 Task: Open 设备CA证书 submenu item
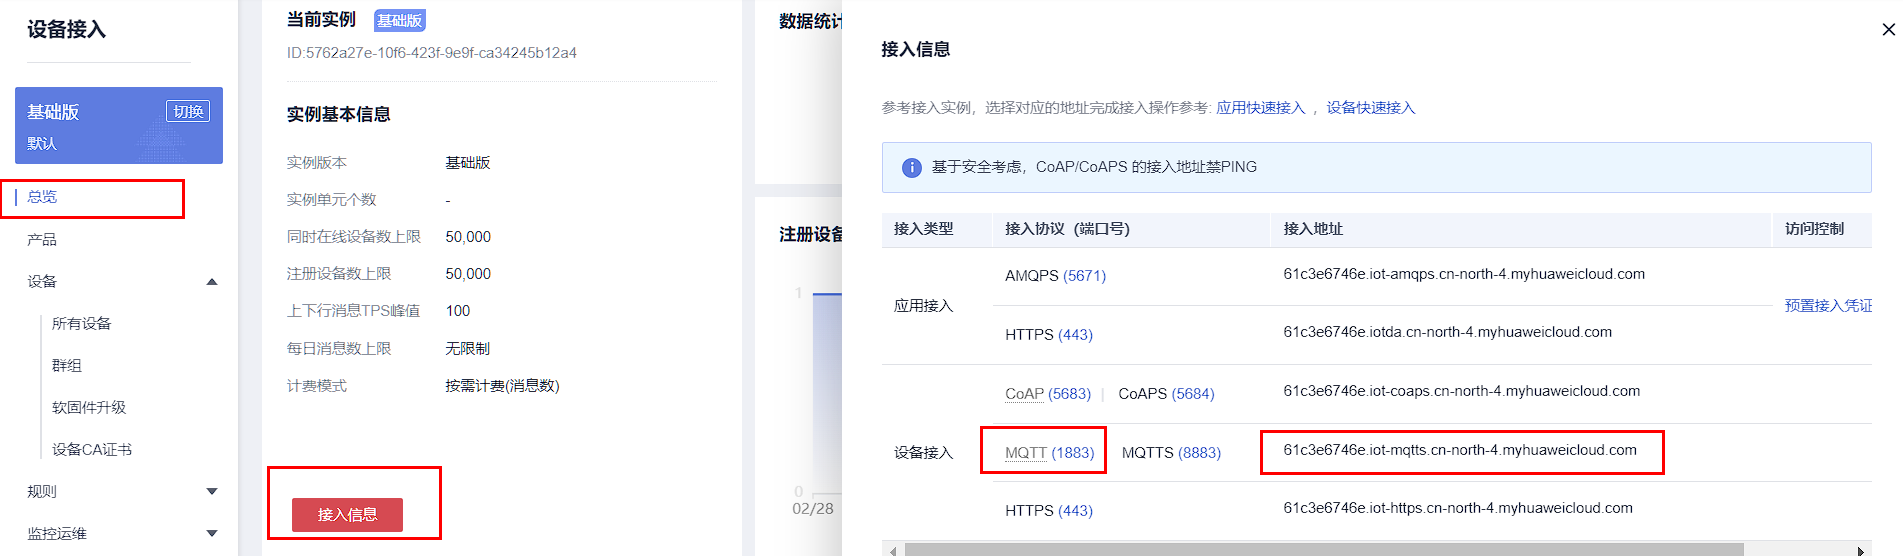92,450
